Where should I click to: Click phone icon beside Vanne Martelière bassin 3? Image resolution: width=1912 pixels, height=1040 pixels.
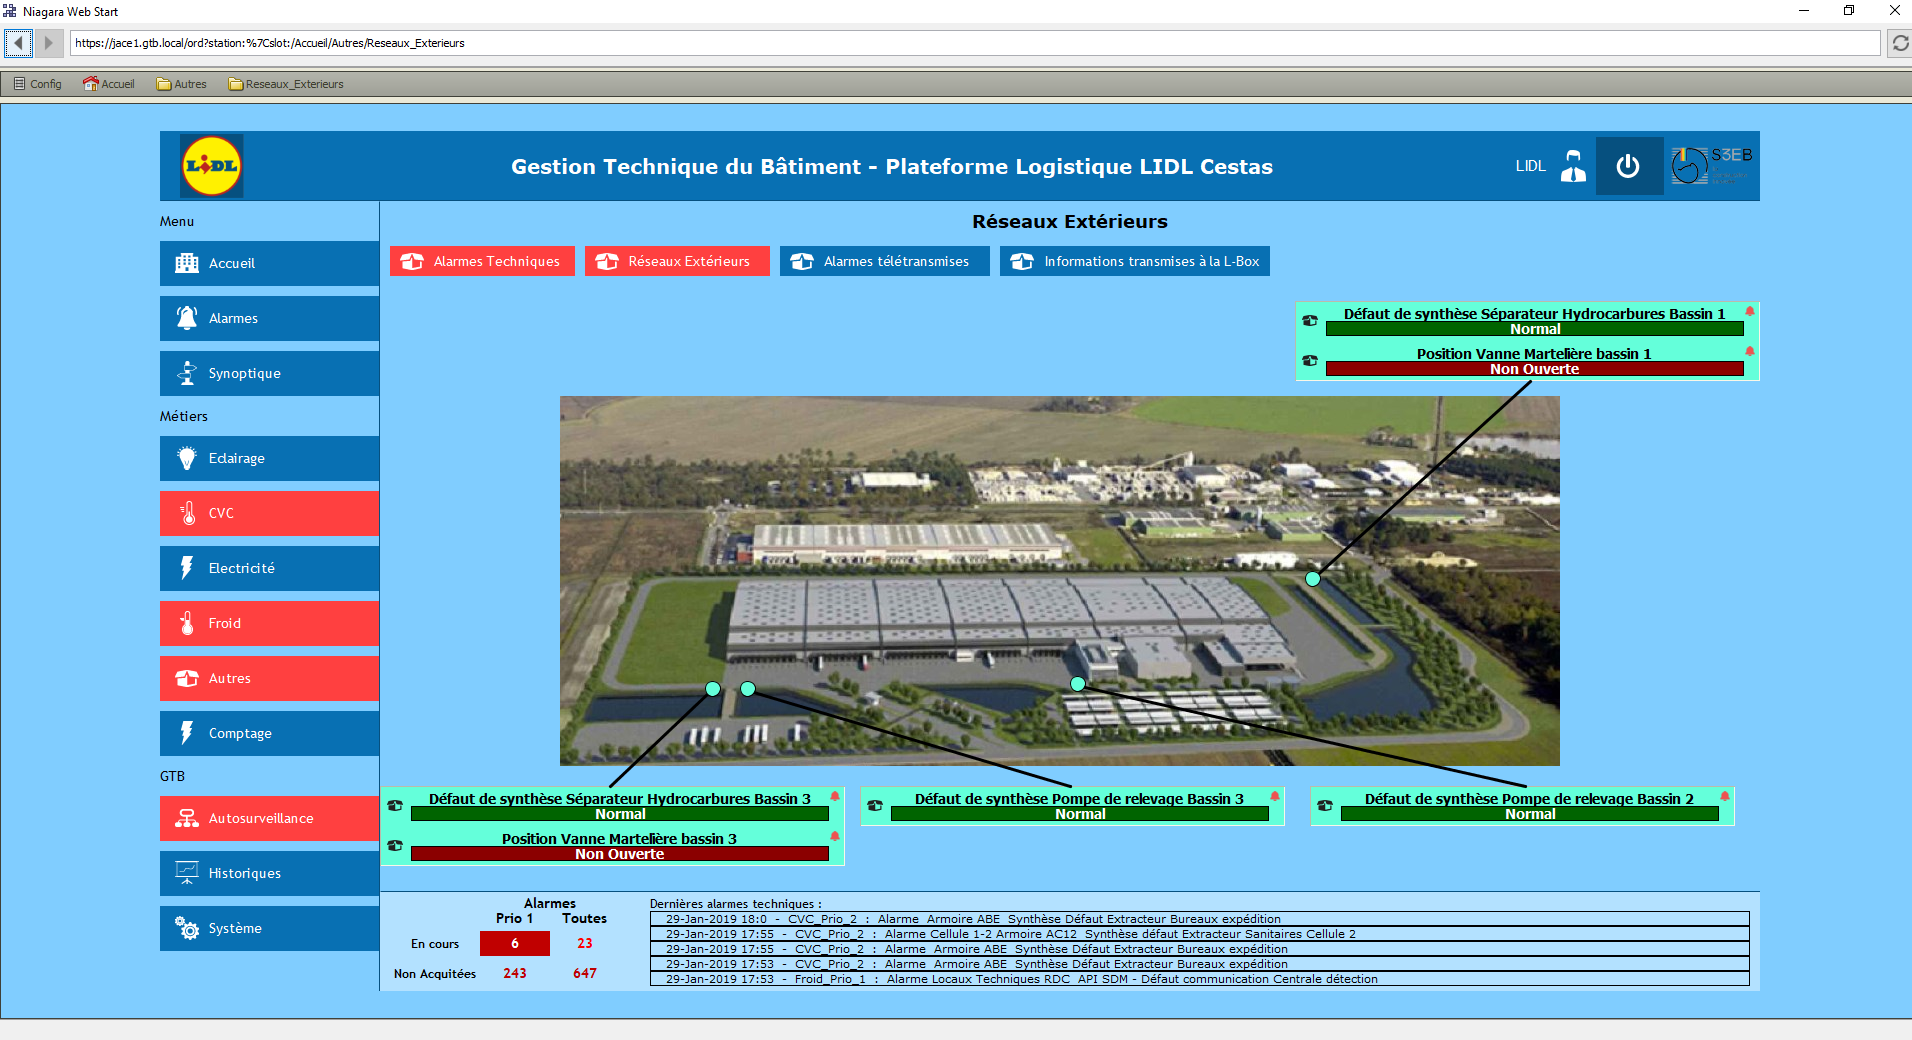[395, 846]
